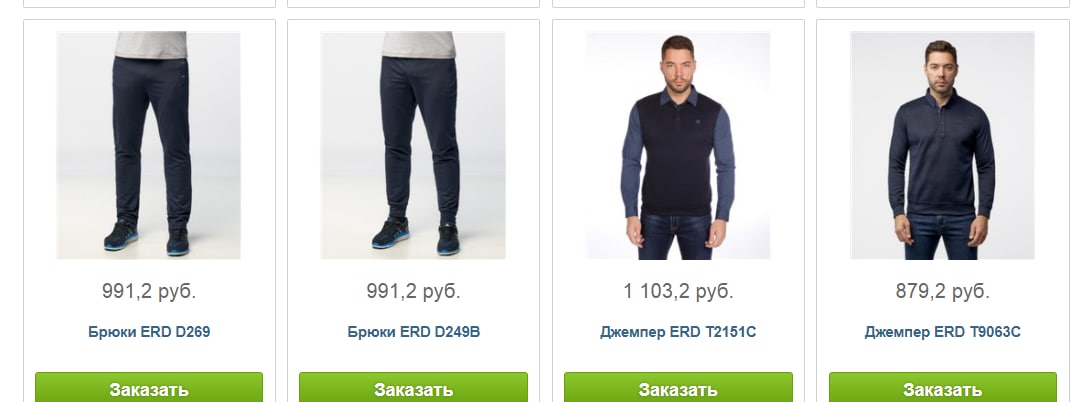
Task: Open the Джемпер ERD T2151C product photo
Action: [x=678, y=145]
